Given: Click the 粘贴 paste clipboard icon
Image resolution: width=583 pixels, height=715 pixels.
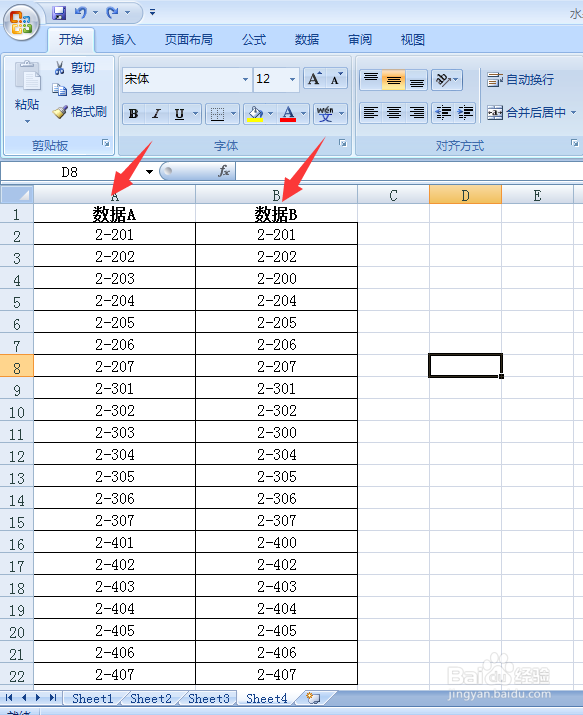Looking at the screenshot, I should tap(27, 76).
